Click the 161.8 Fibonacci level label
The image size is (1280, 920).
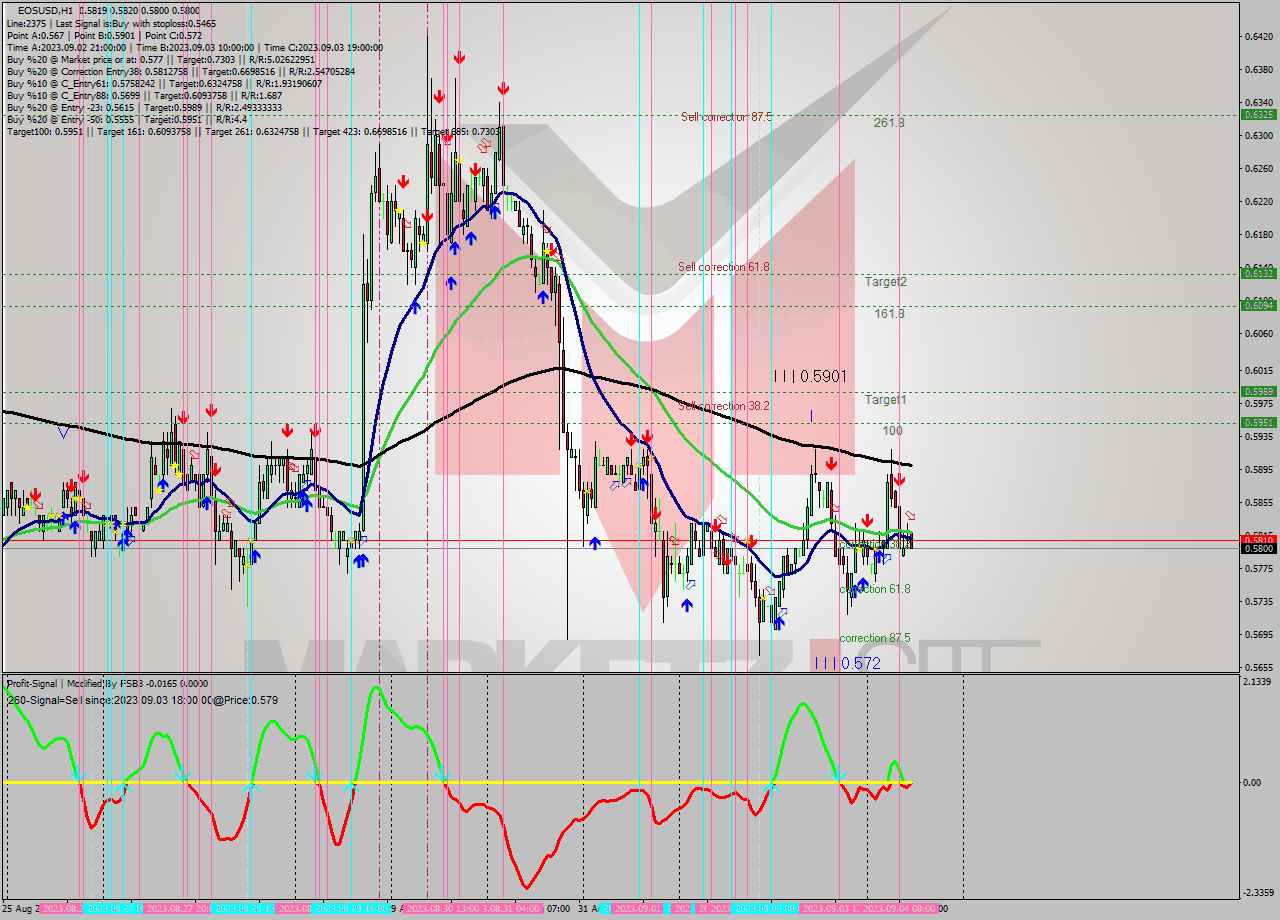[890, 313]
